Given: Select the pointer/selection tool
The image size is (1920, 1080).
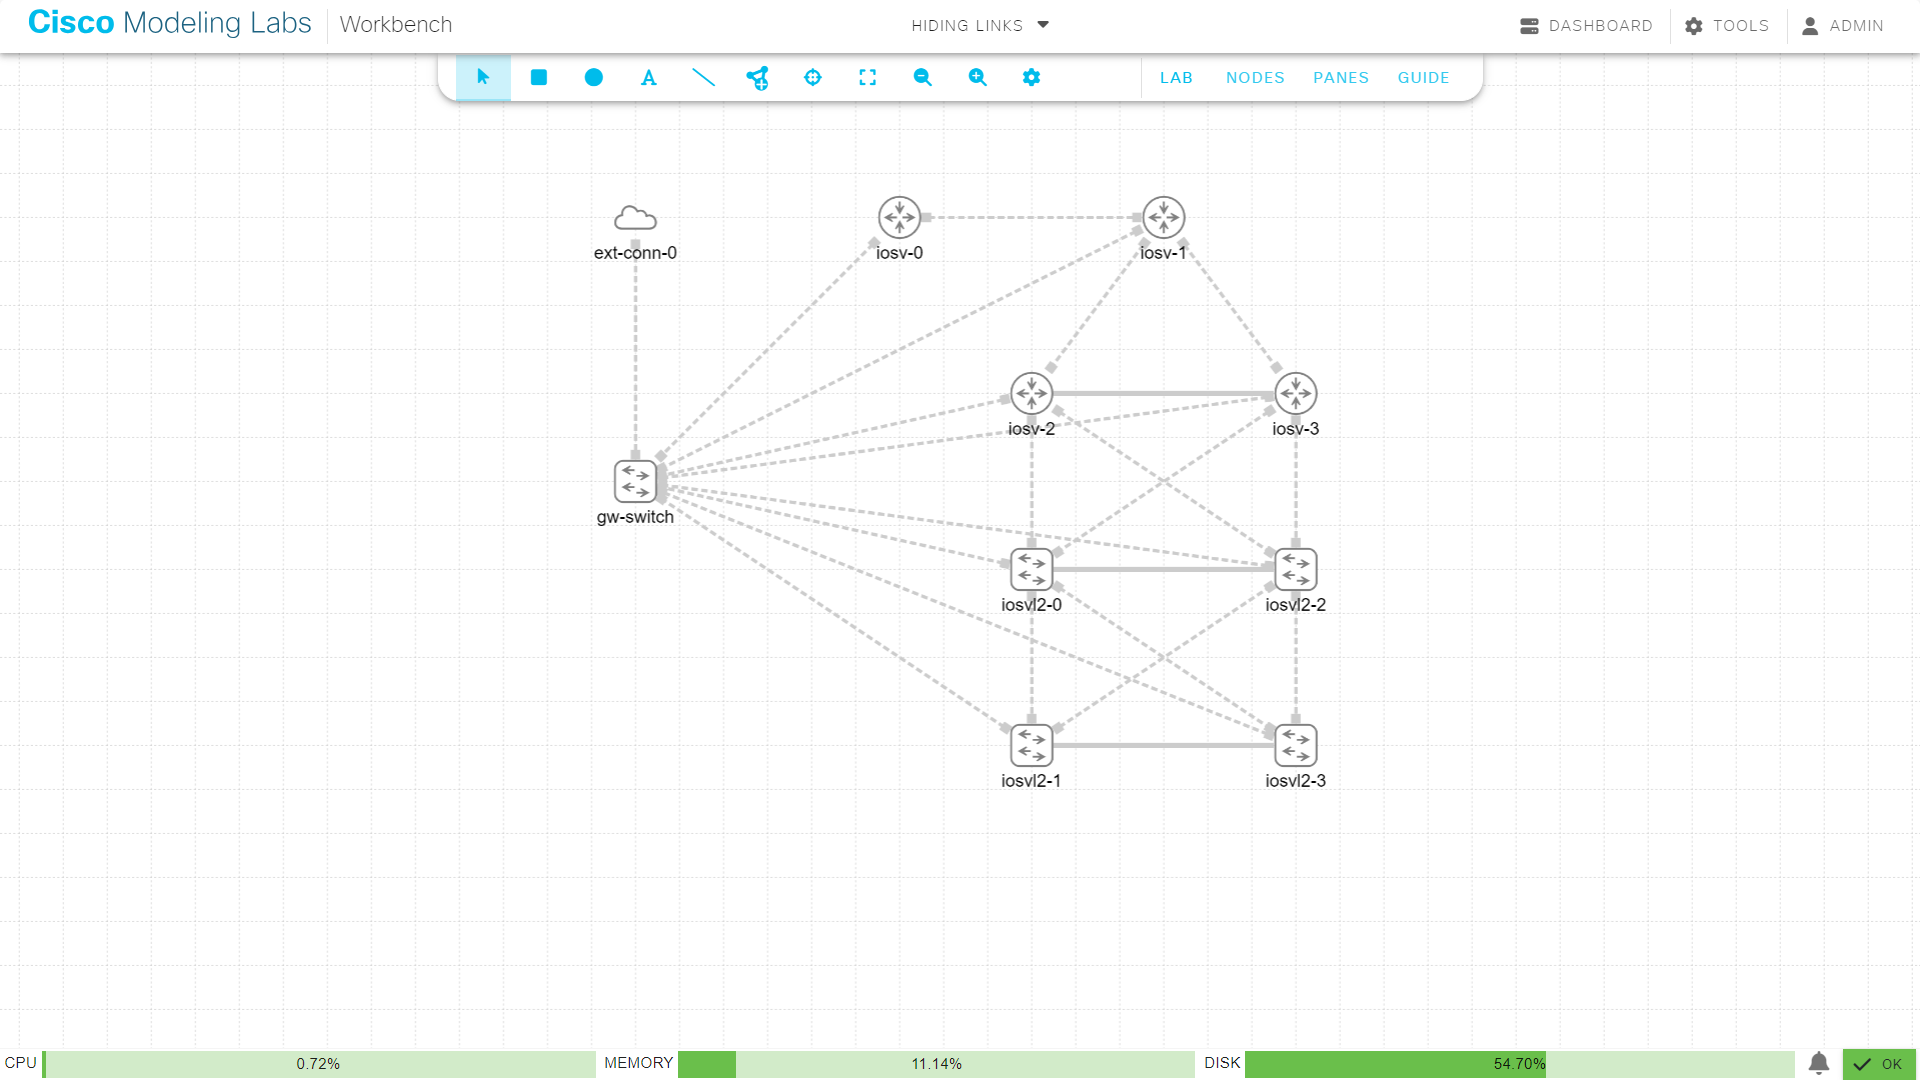Looking at the screenshot, I should pyautogui.click(x=483, y=77).
